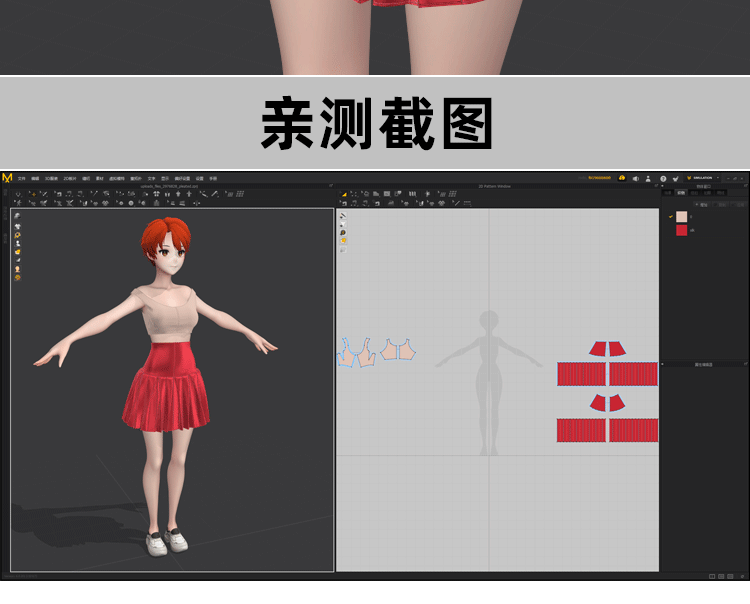
Task: Click the top icon in the 2D window's vertical toolbar
Action: pos(343,216)
